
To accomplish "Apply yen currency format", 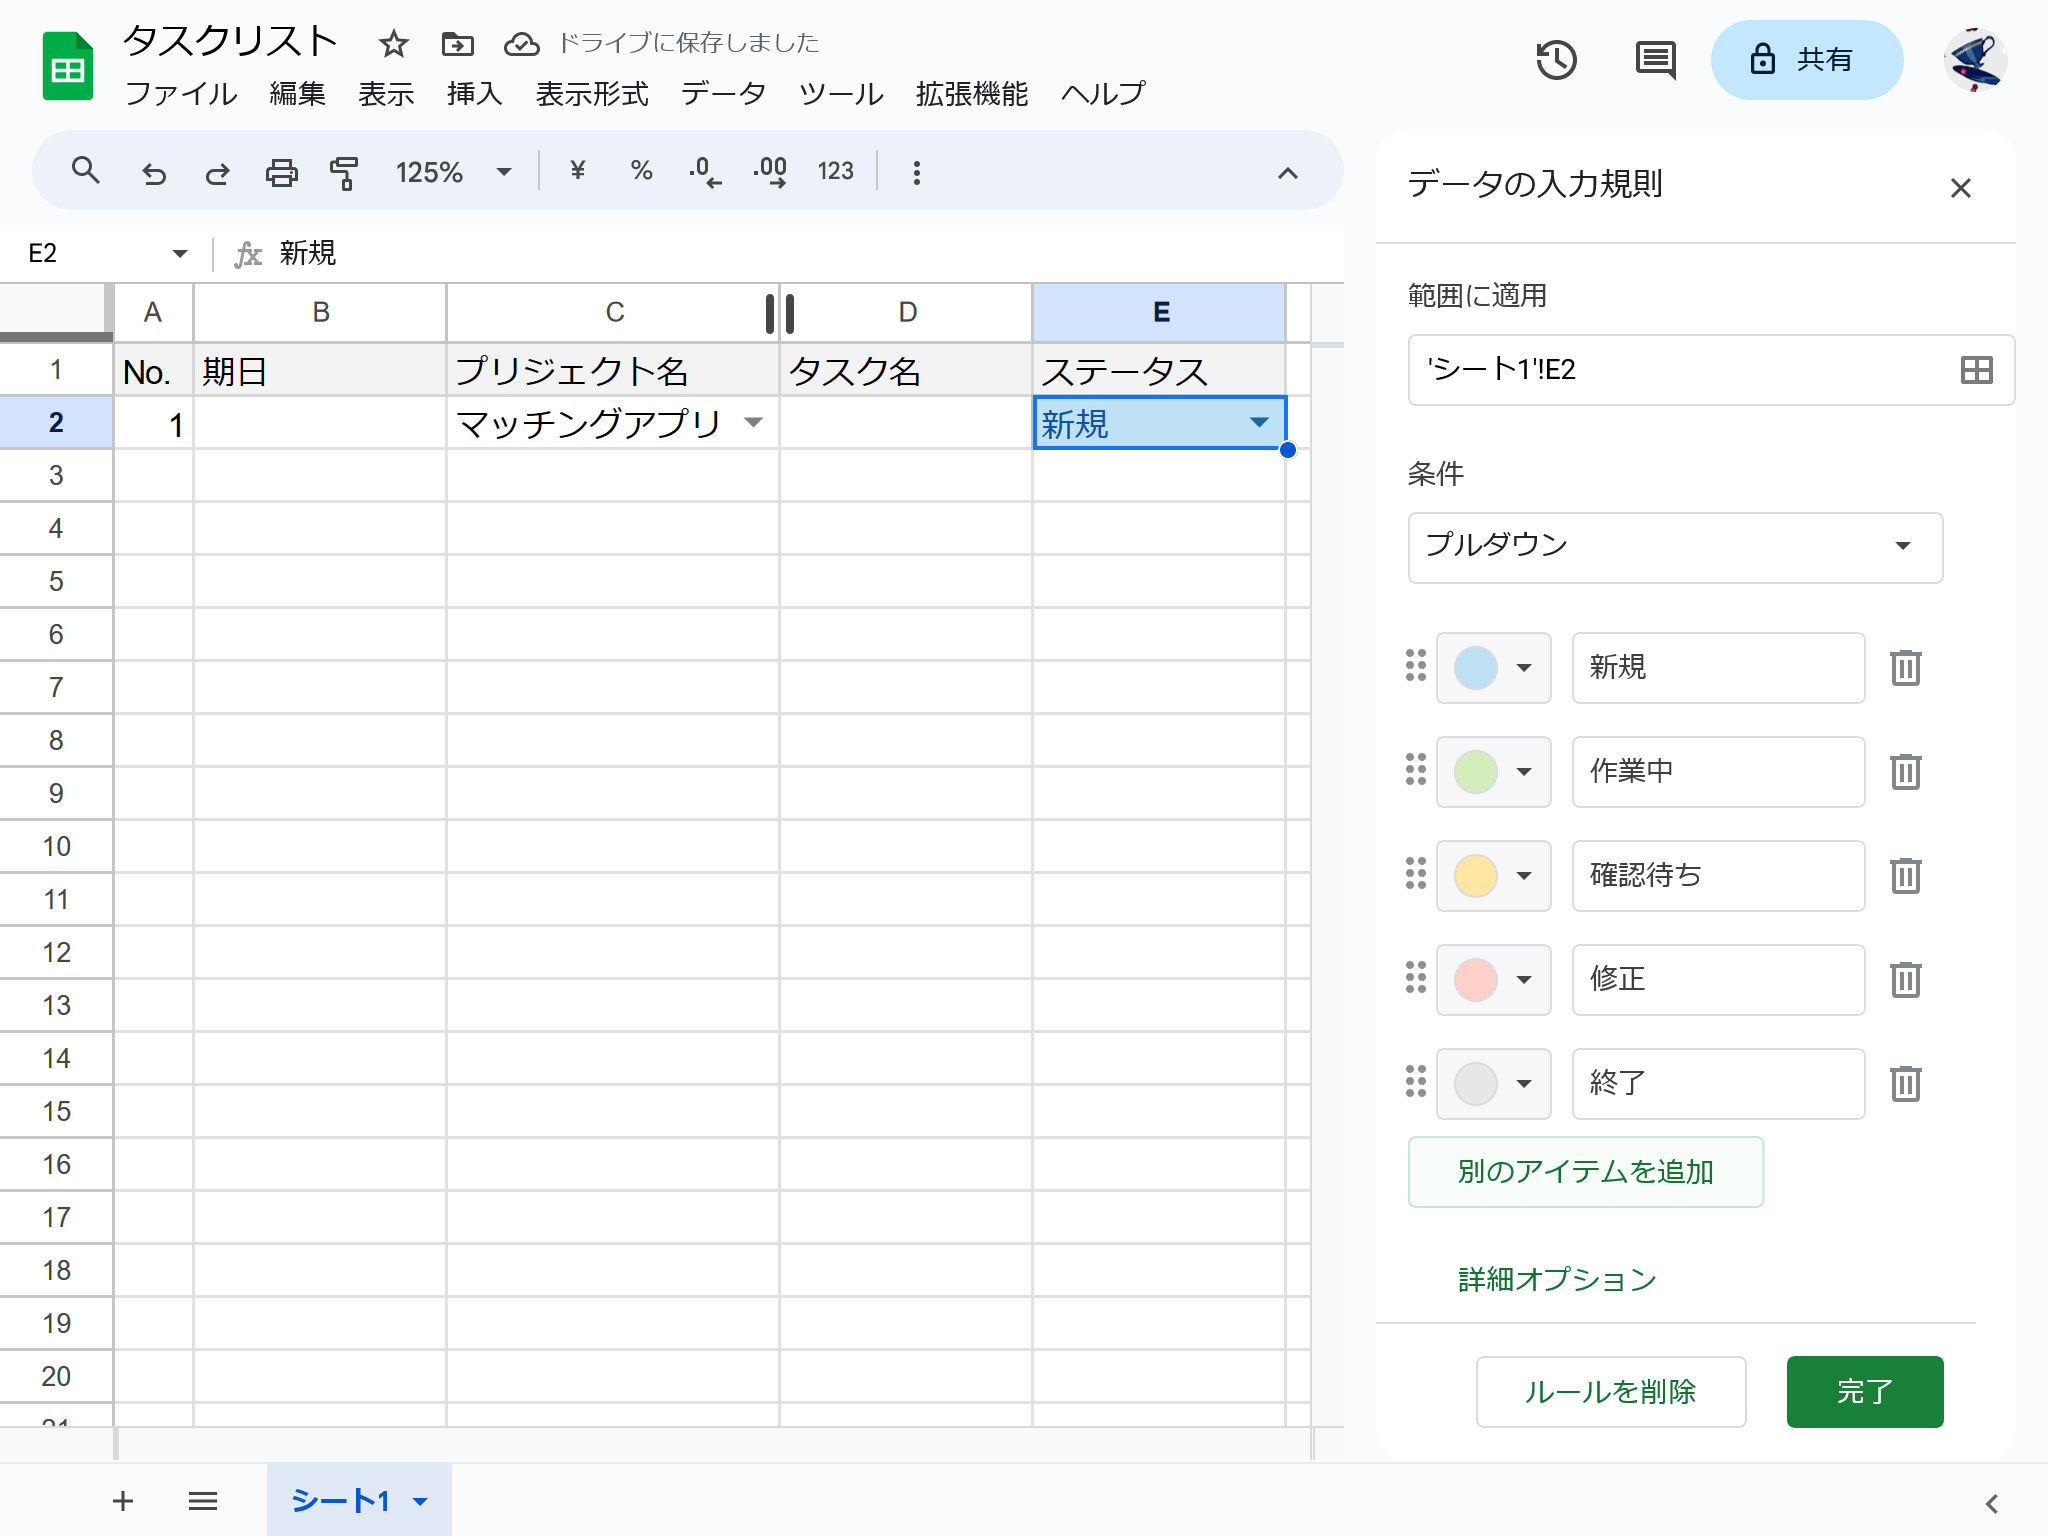I will pos(577,171).
